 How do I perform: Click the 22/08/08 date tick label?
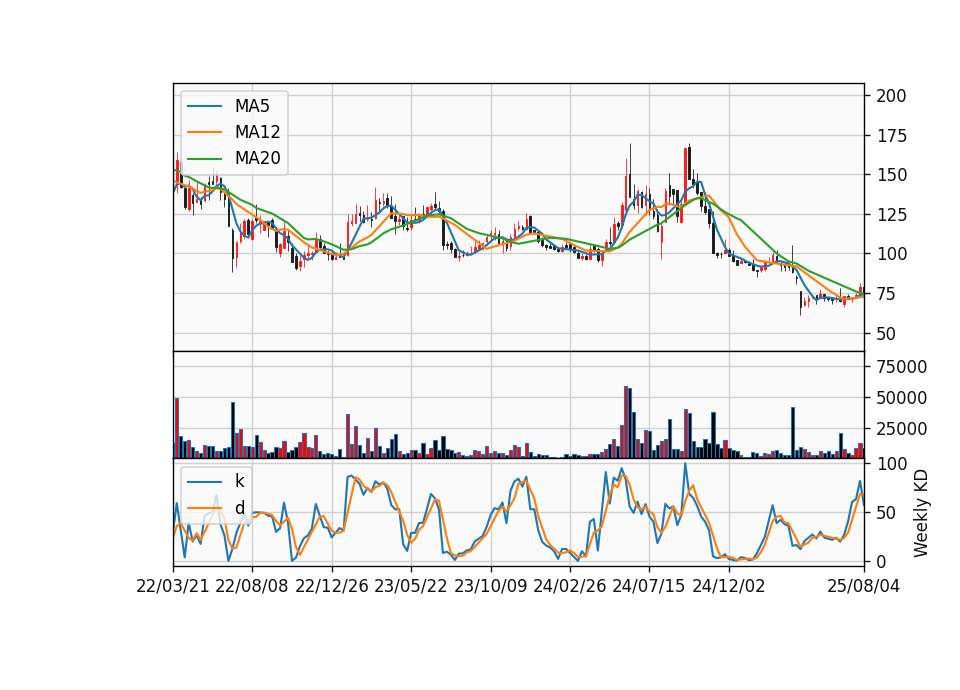click(x=252, y=586)
